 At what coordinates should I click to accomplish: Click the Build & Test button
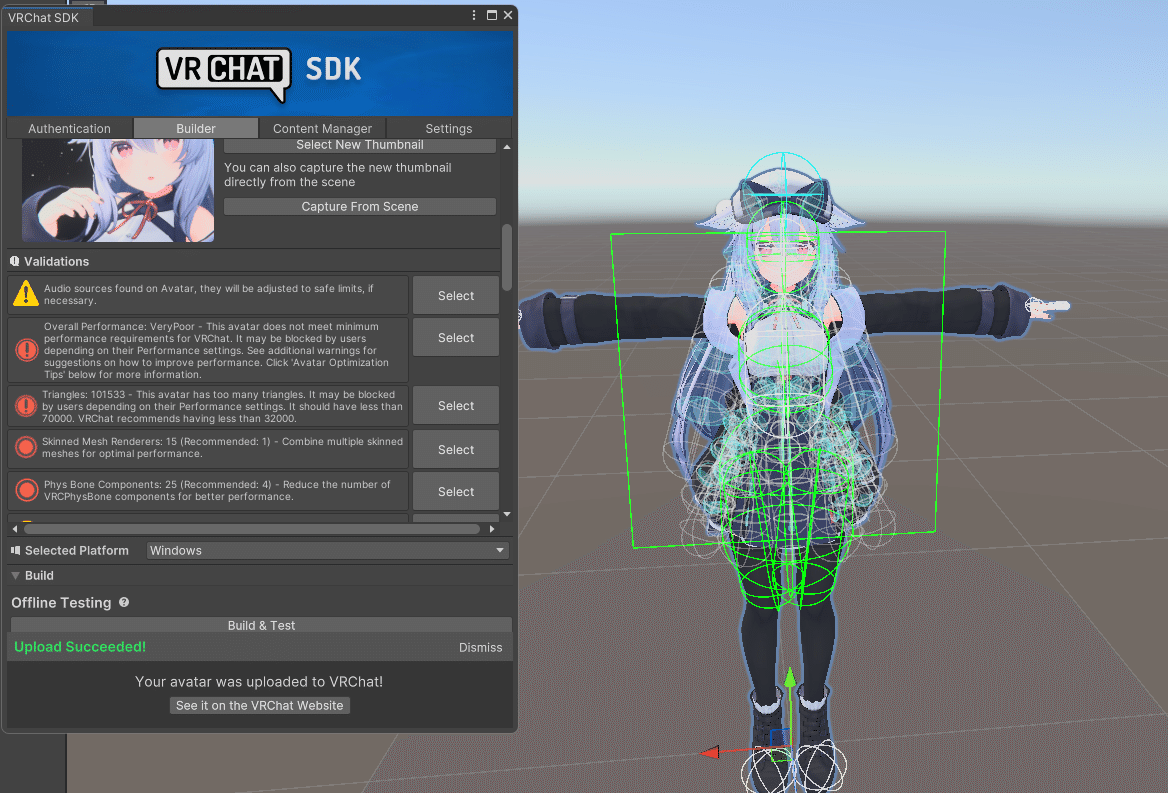click(261, 625)
